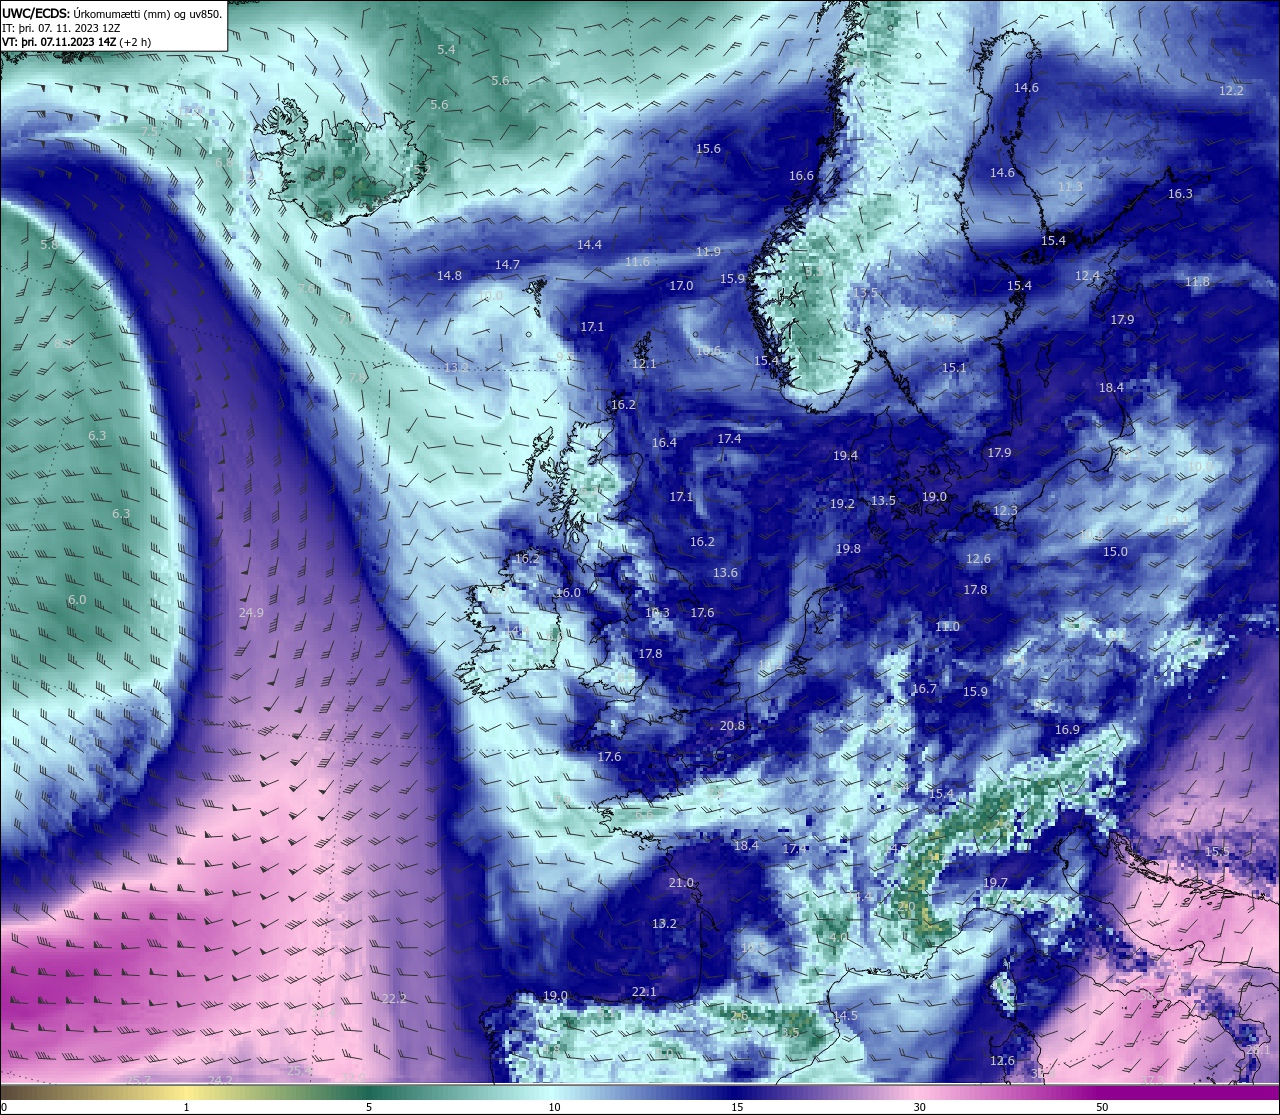1280x1115 pixels.
Task: Click the 12.2 value label
Action: click(1231, 91)
